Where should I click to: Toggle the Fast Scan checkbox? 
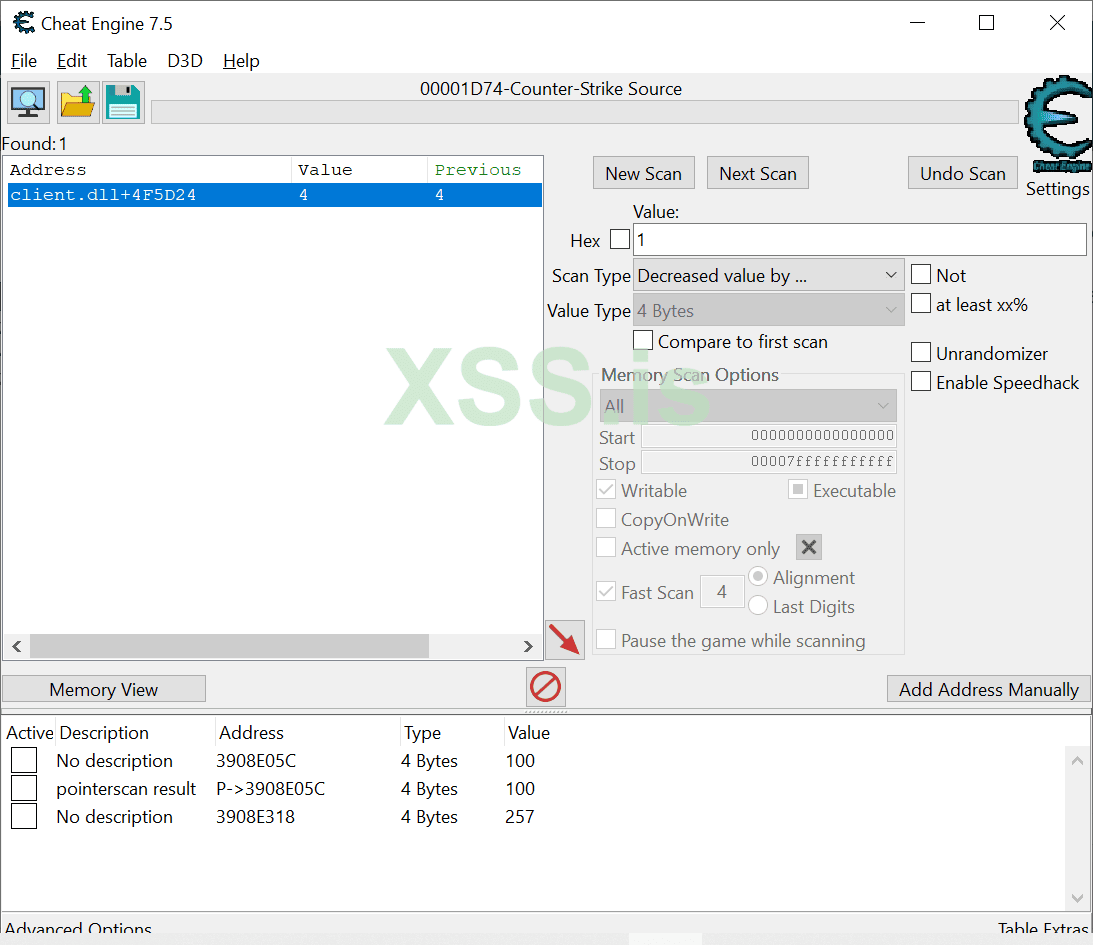click(x=606, y=592)
